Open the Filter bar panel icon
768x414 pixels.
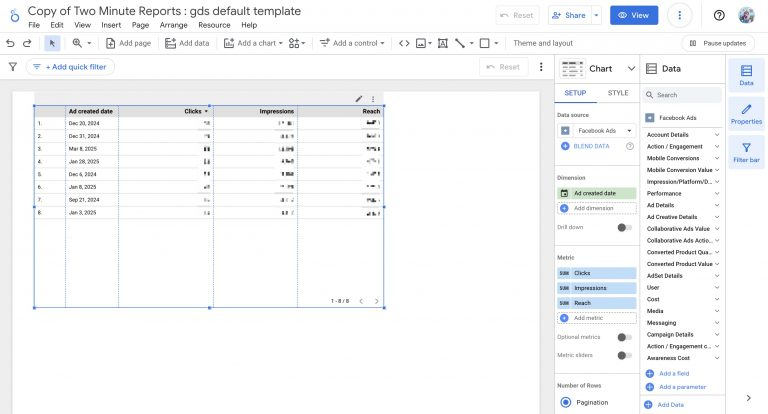pyautogui.click(x=746, y=152)
